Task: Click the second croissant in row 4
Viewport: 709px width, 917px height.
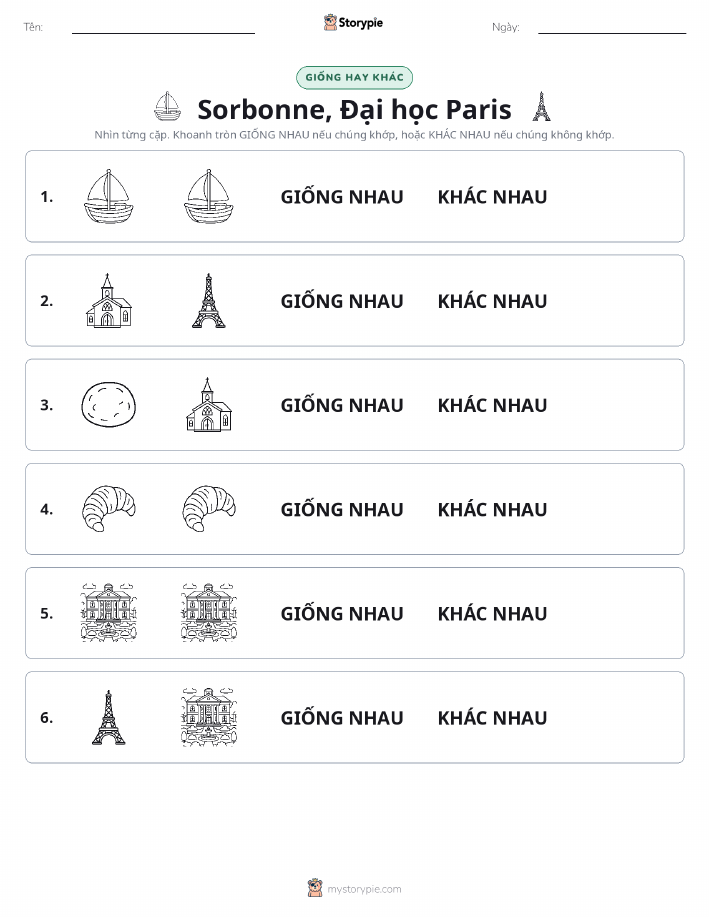Action: 209,509
